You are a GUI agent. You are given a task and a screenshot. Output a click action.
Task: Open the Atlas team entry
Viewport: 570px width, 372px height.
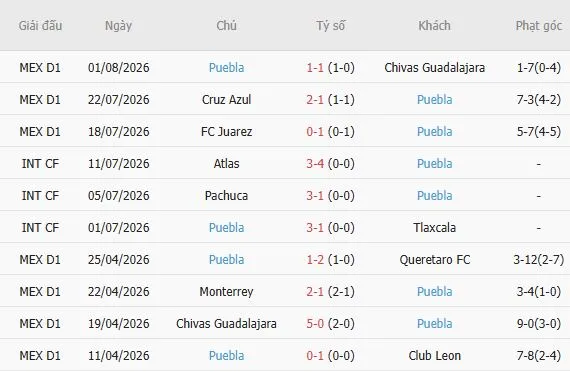pyautogui.click(x=226, y=164)
